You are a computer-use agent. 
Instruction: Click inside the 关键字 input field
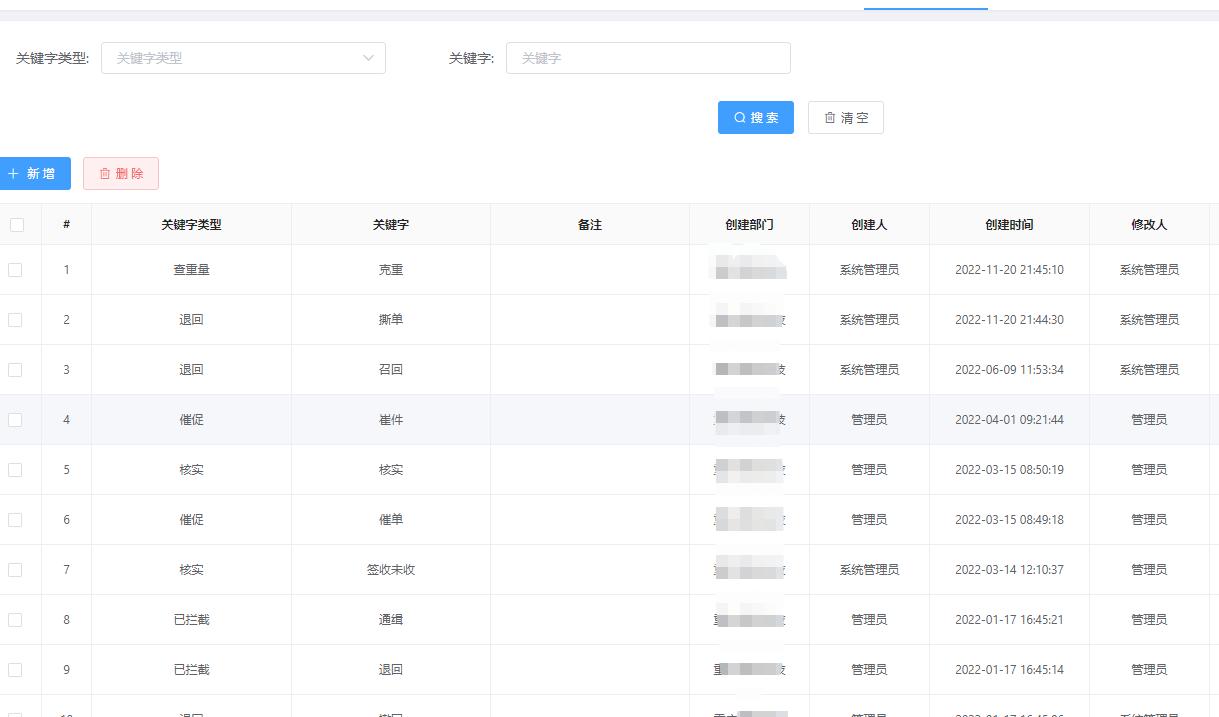pyautogui.click(x=648, y=58)
